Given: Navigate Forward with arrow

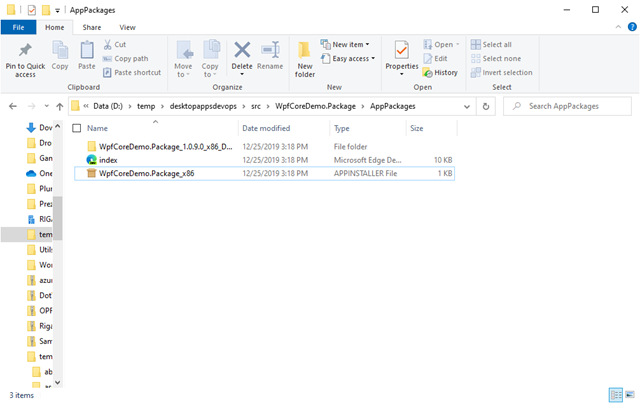Looking at the screenshot, I should point(31,107).
